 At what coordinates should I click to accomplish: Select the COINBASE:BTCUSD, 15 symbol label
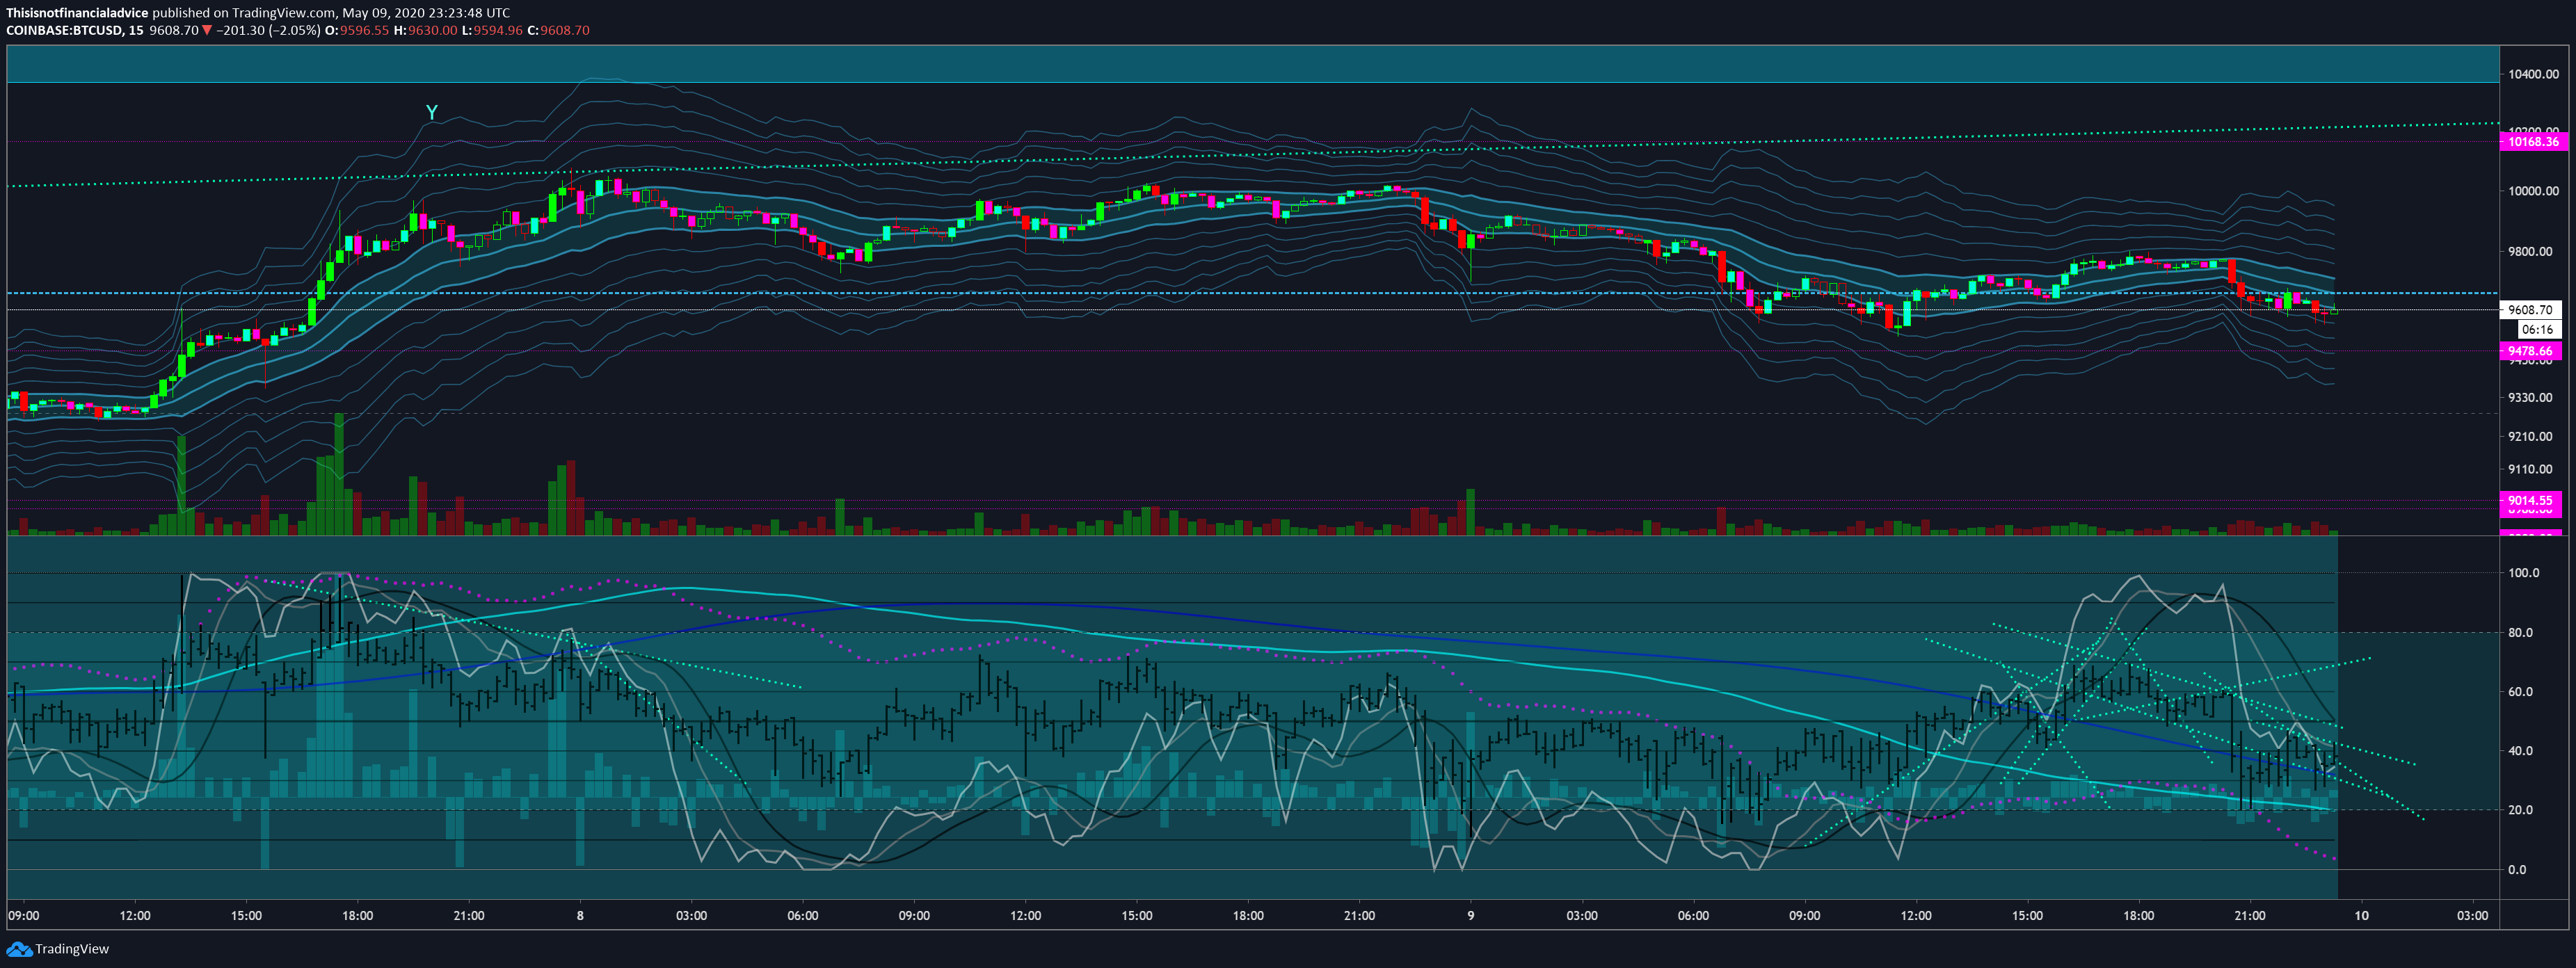(74, 30)
